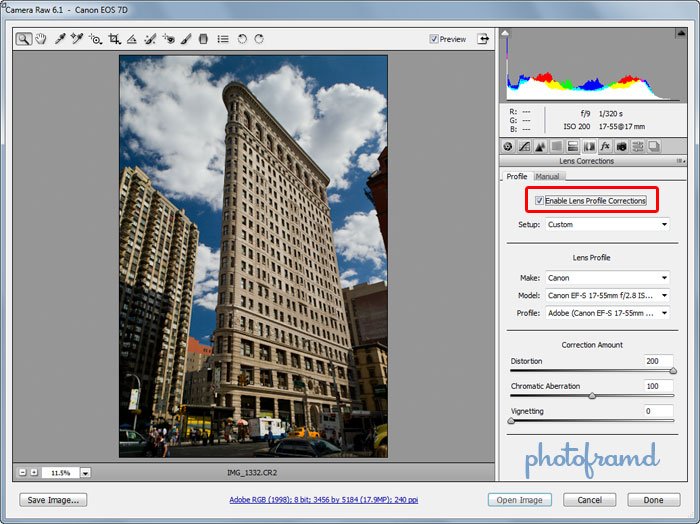Open the Camera Calibration panel tab
The image size is (700, 524).
(x=621, y=146)
